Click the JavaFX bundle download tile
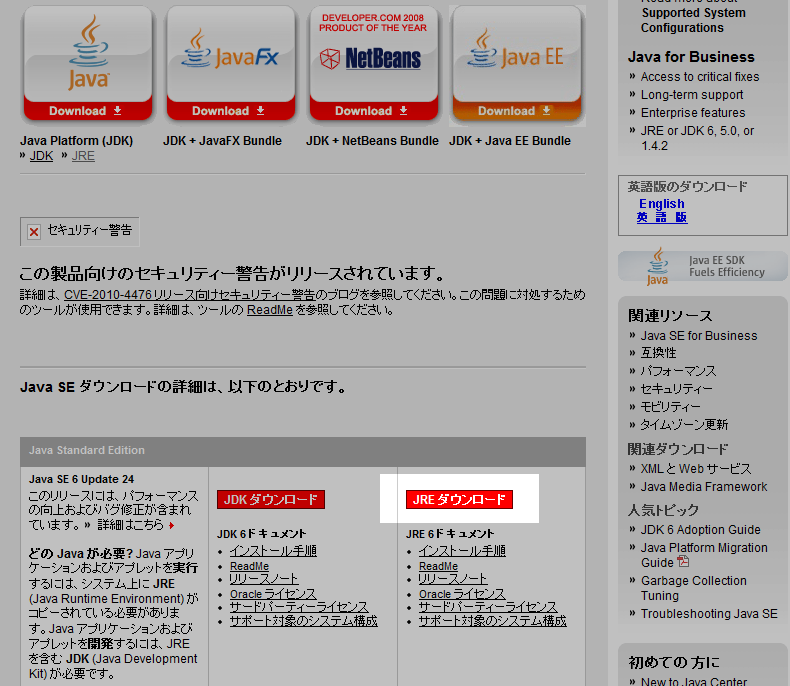This screenshot has width=790, height=686. click(231, 63)
